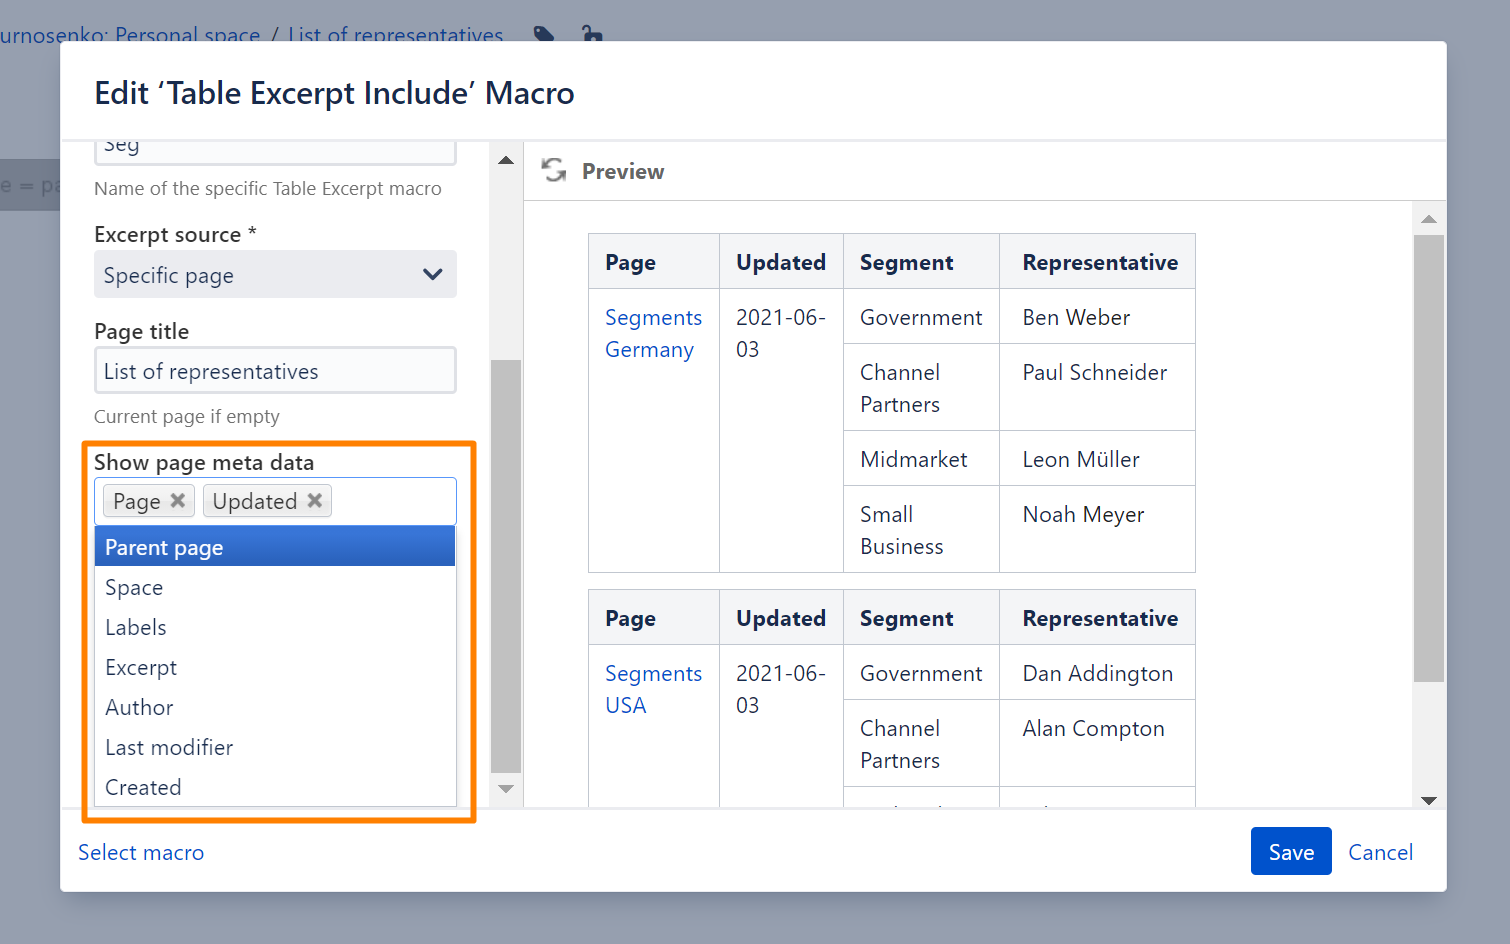This screenshot has height=944, width=1510.
Task: Choose Space in the meta data list
Action: pos(275,587)
